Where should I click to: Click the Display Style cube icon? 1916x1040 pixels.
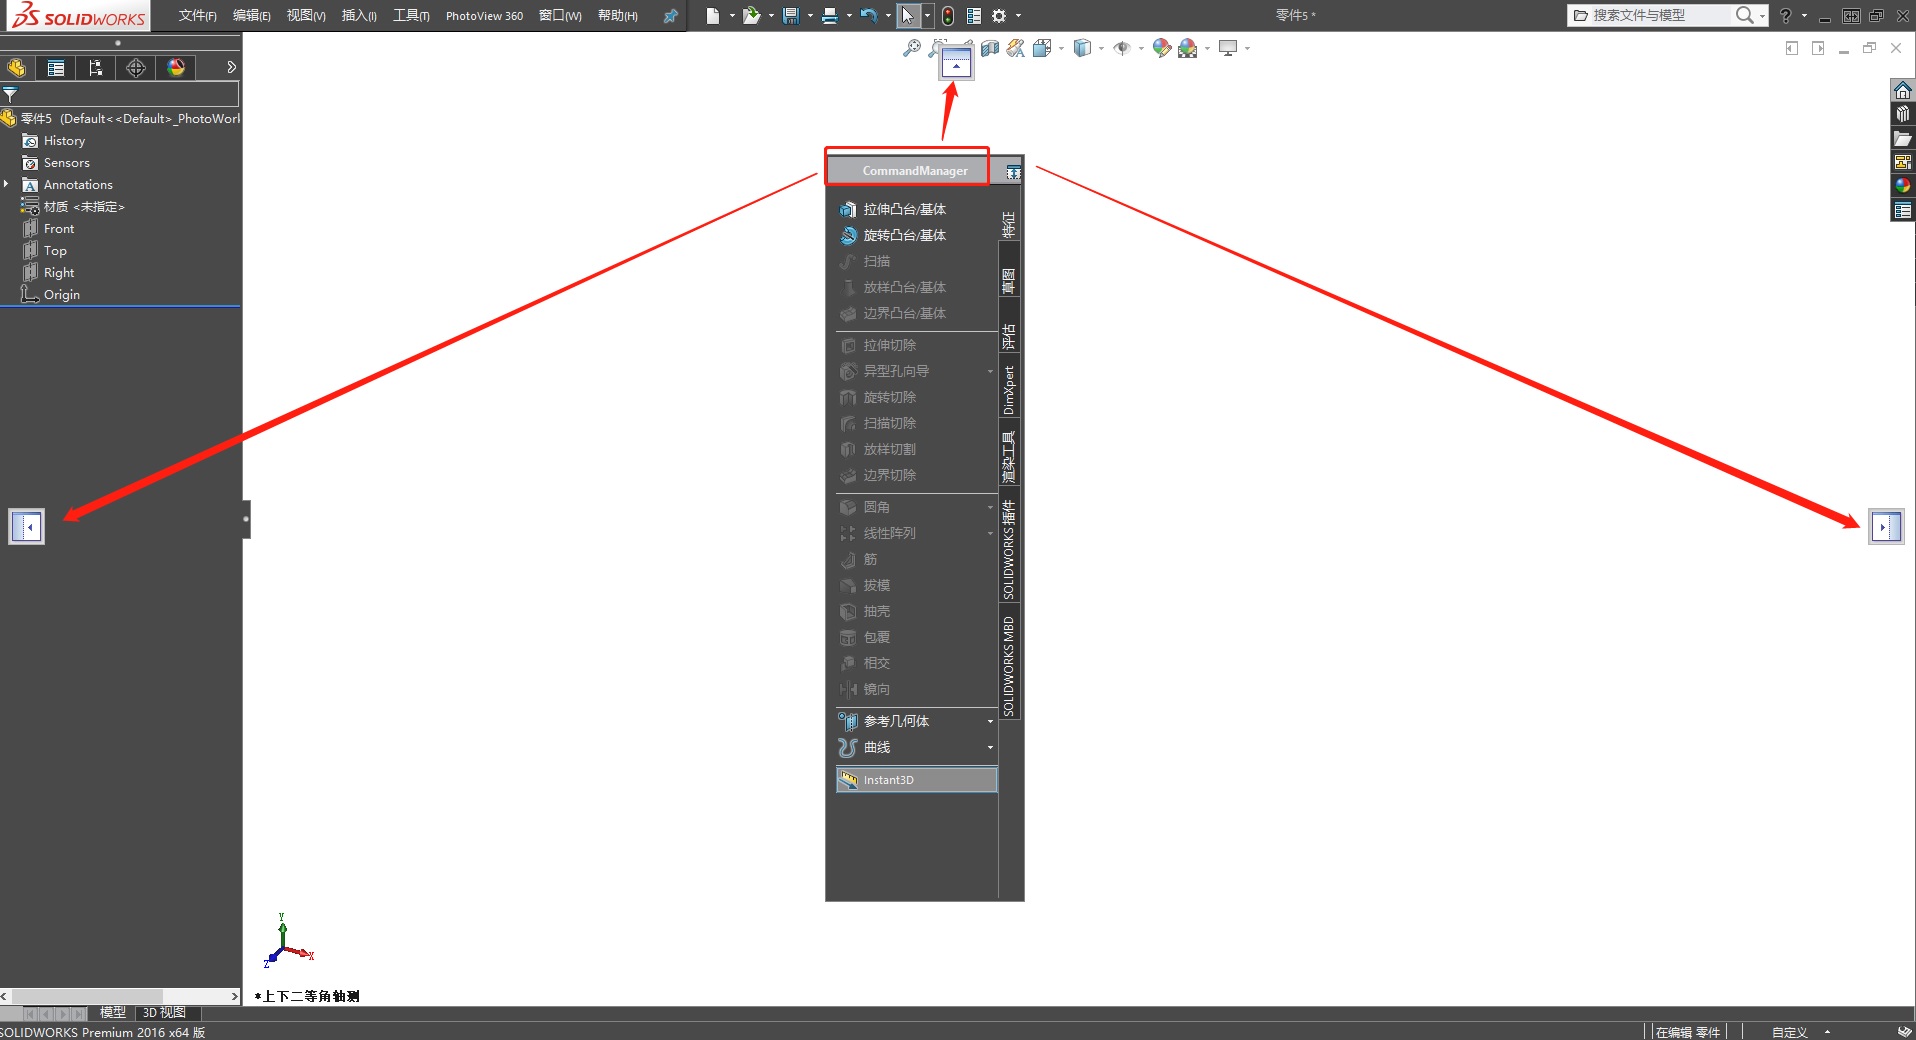click(1082, 48)
